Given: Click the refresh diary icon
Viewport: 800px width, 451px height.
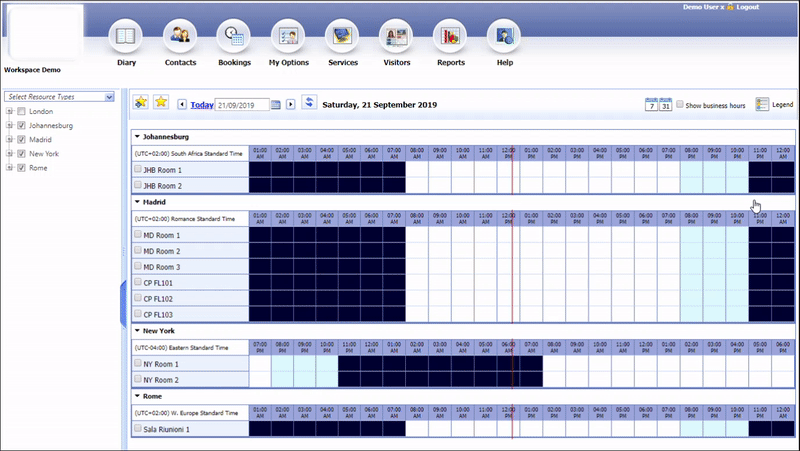Looking at the screenshot, I should pyautogui.click(x=309, y=102).
